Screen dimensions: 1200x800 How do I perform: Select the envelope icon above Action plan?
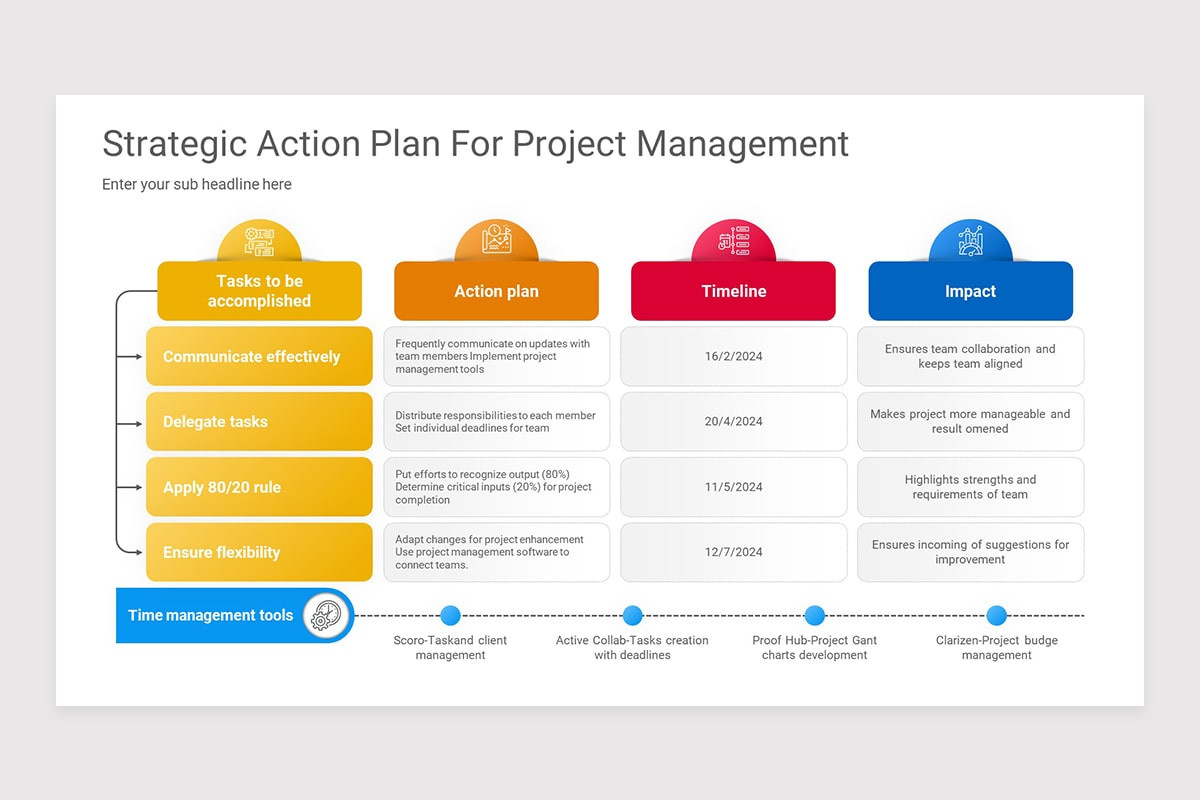[x=496, y=237]
